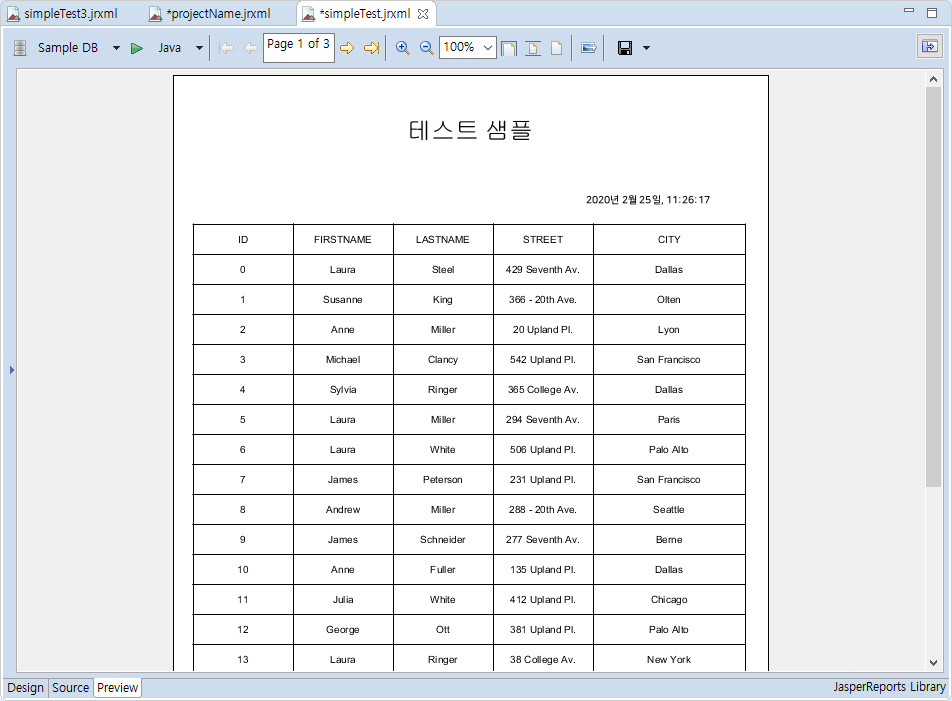This screenshot has height=701, width=952.
Task: Click the cell containing Peterson
Action: click(x=443, y=479)
